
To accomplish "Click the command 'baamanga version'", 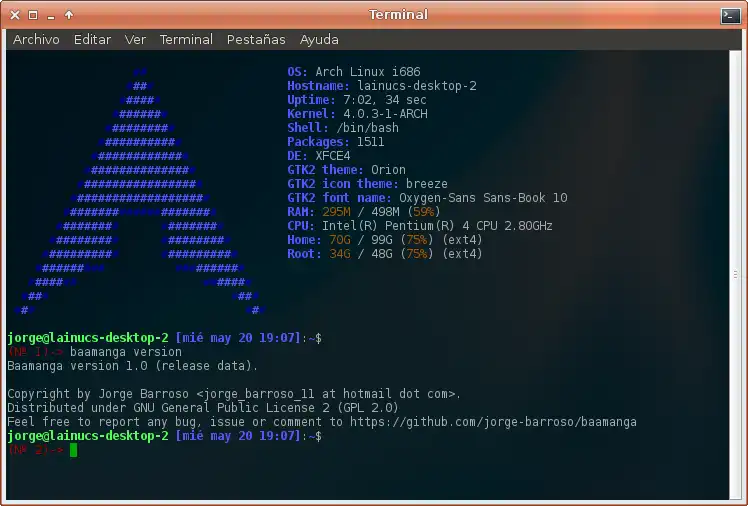I will (x=126, y=352).
